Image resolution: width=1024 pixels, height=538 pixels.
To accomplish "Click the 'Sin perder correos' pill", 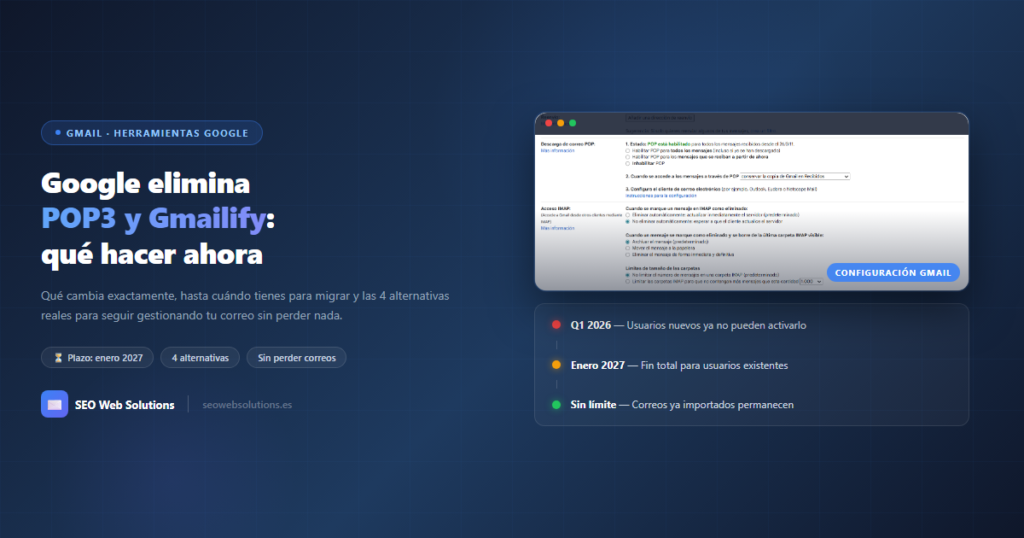I will coord(296,358).
